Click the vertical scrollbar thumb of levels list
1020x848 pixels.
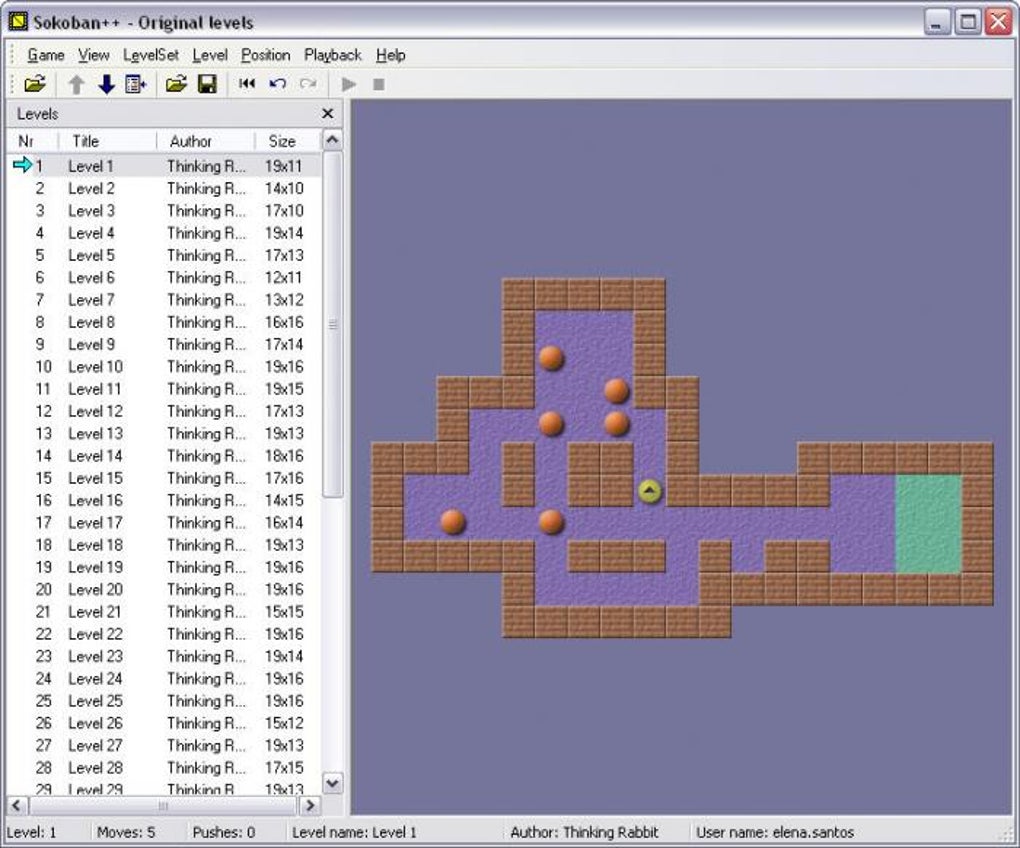[332, 324]
